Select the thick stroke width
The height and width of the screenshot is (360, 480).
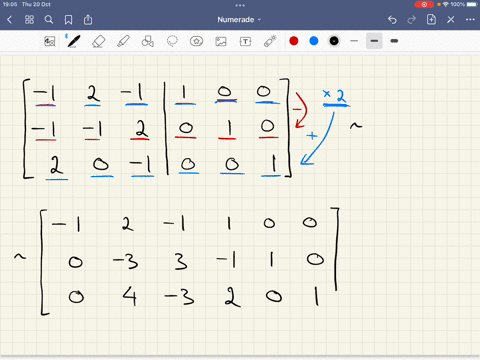click(394, 41)
